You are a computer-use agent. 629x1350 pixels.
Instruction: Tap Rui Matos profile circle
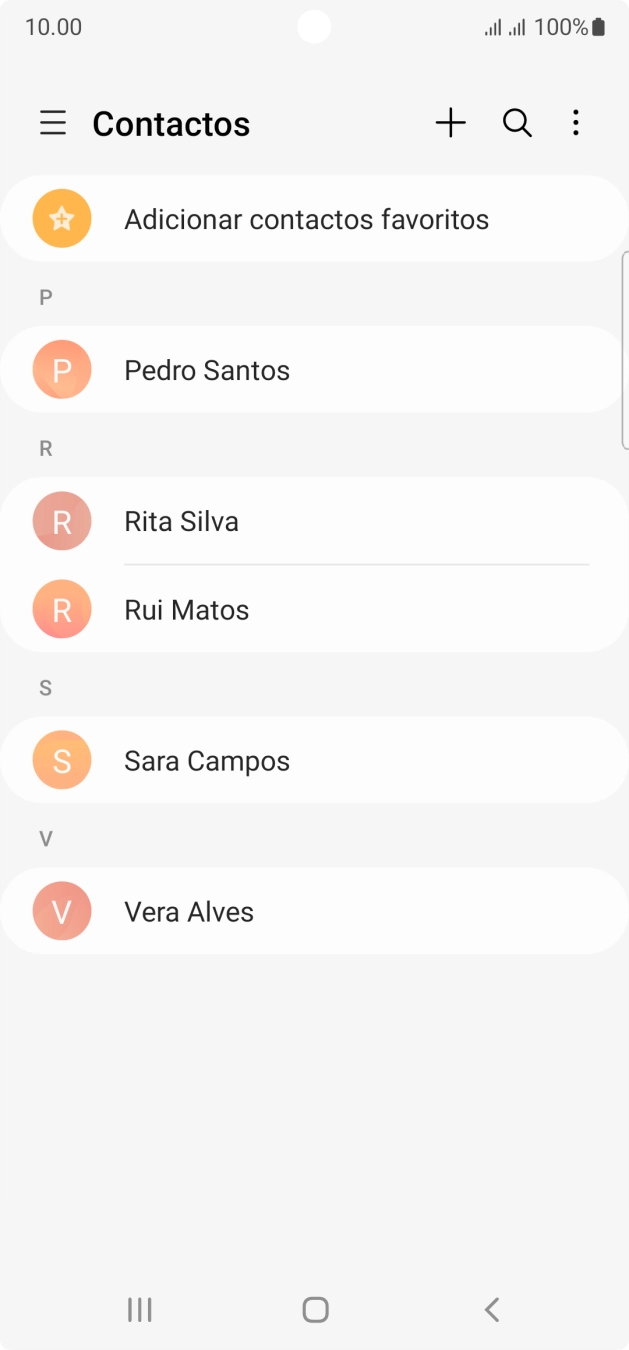click(61, 609)
